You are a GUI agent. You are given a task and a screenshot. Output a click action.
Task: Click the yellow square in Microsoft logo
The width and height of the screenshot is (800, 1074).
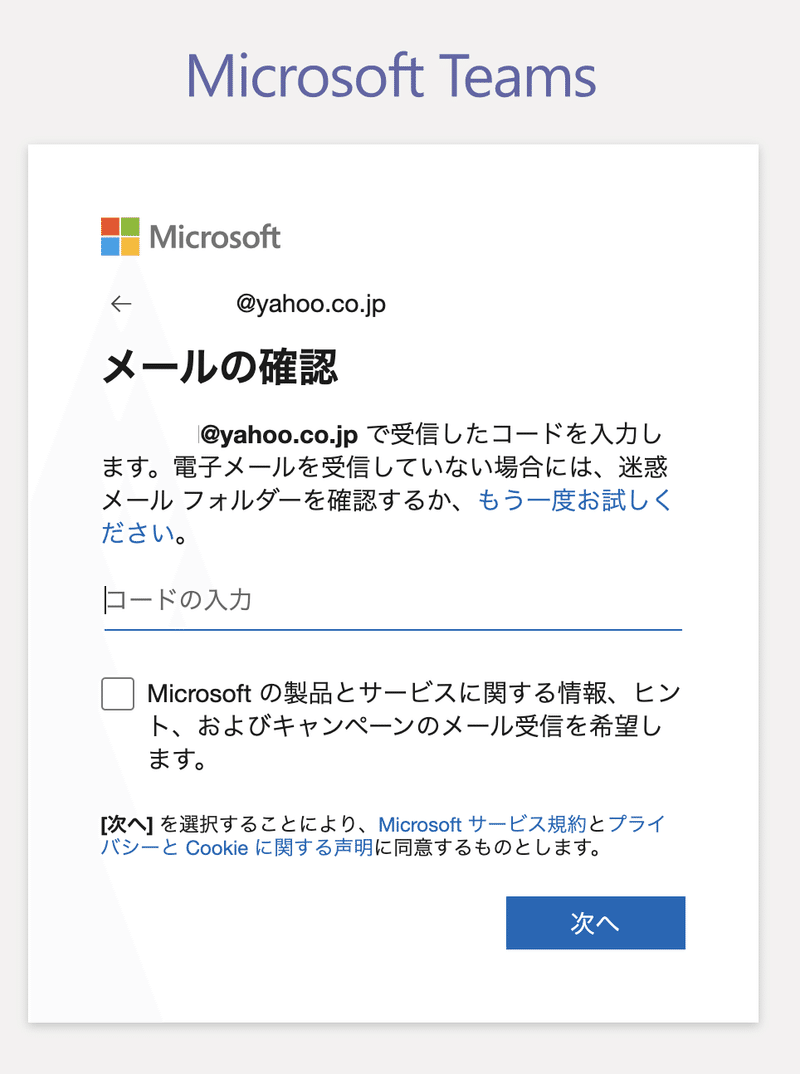tap(130, 247)
